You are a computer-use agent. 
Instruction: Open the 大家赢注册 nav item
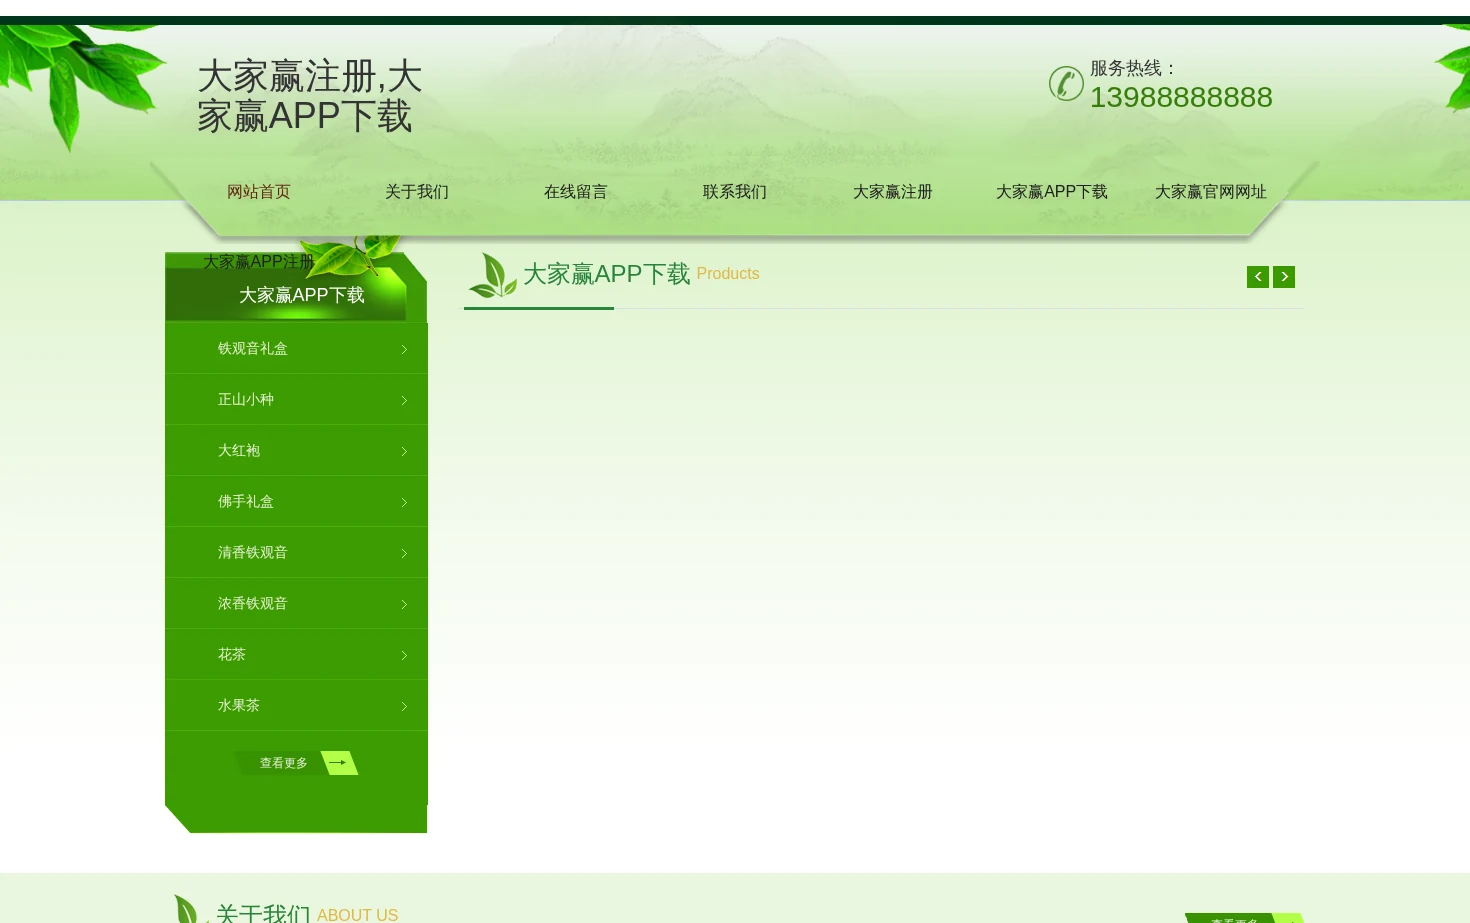click(893, 192)
